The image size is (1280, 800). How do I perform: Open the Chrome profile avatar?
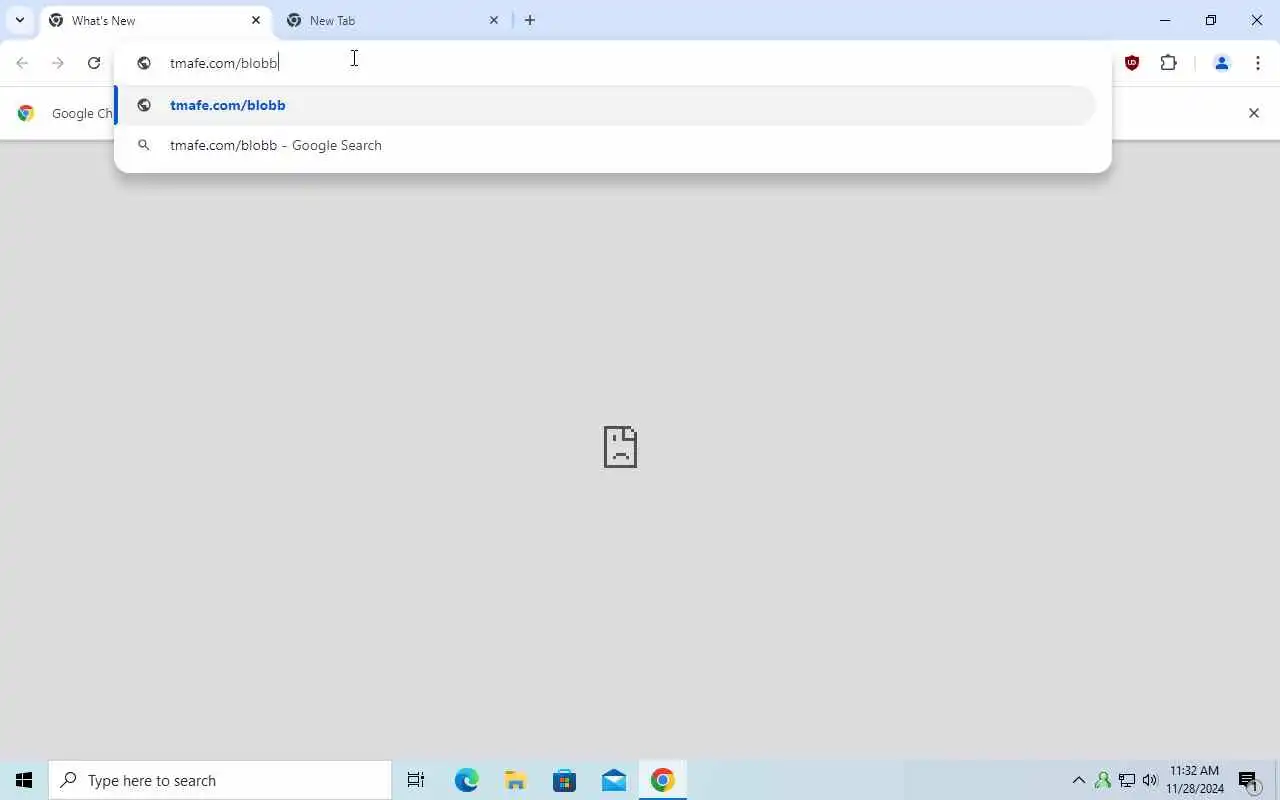pos(1221,63)
